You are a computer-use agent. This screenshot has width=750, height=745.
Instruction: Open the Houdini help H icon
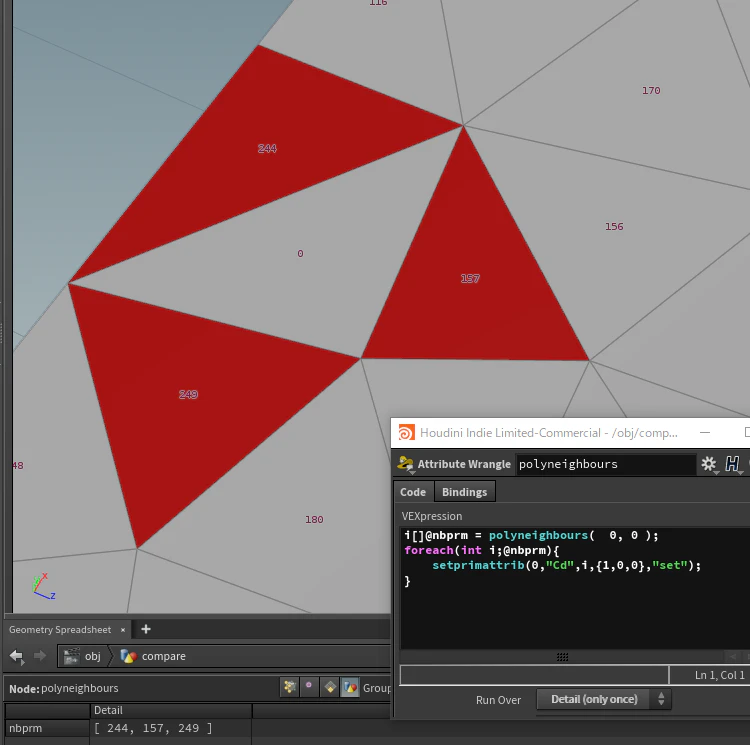732,463
